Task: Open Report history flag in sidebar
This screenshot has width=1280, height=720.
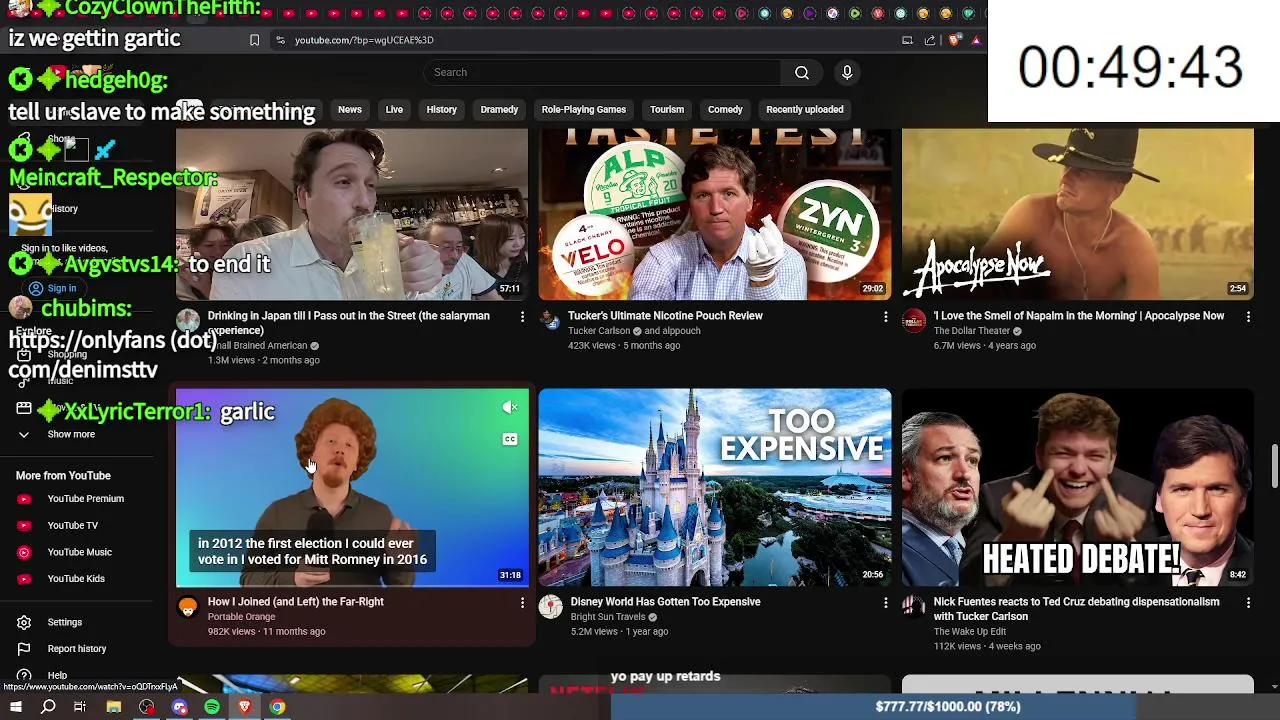Action: [x=24, y=649]
